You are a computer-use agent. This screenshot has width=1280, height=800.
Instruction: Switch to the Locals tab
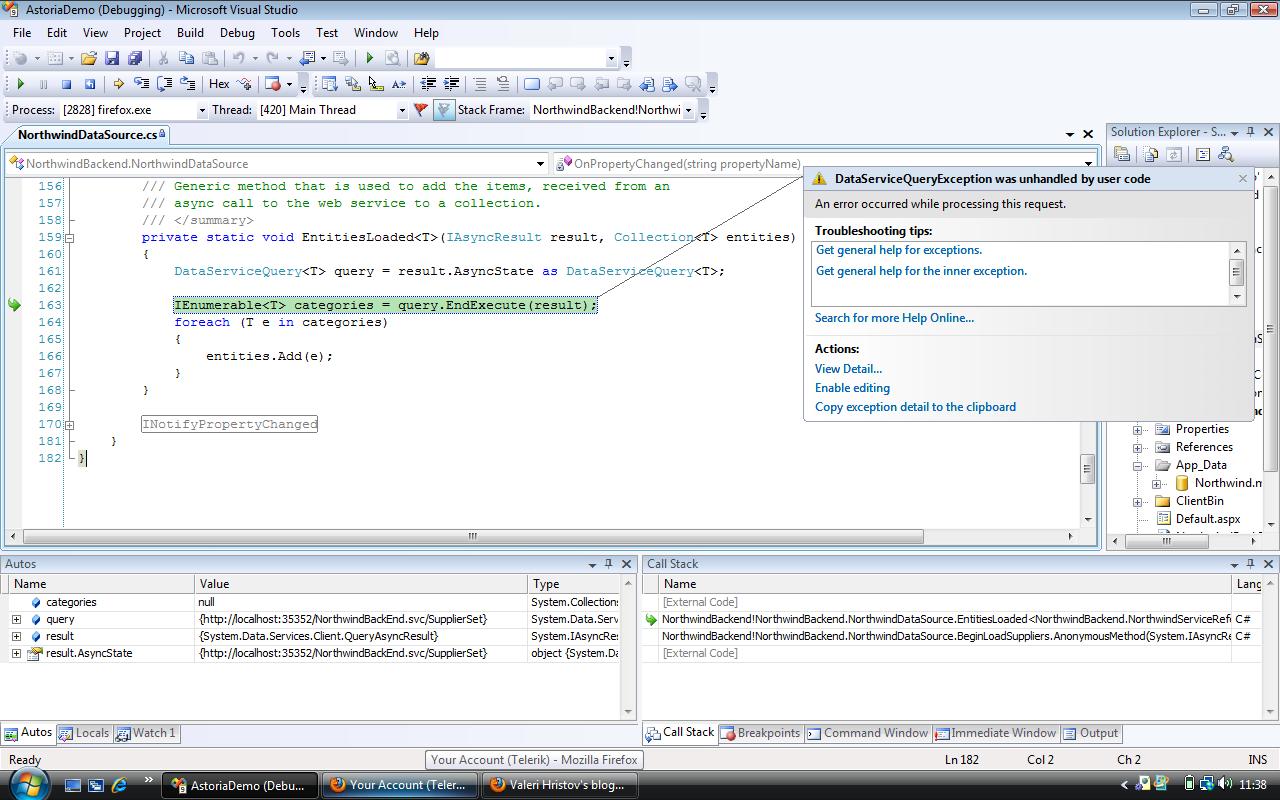click(x=84, y=733)
